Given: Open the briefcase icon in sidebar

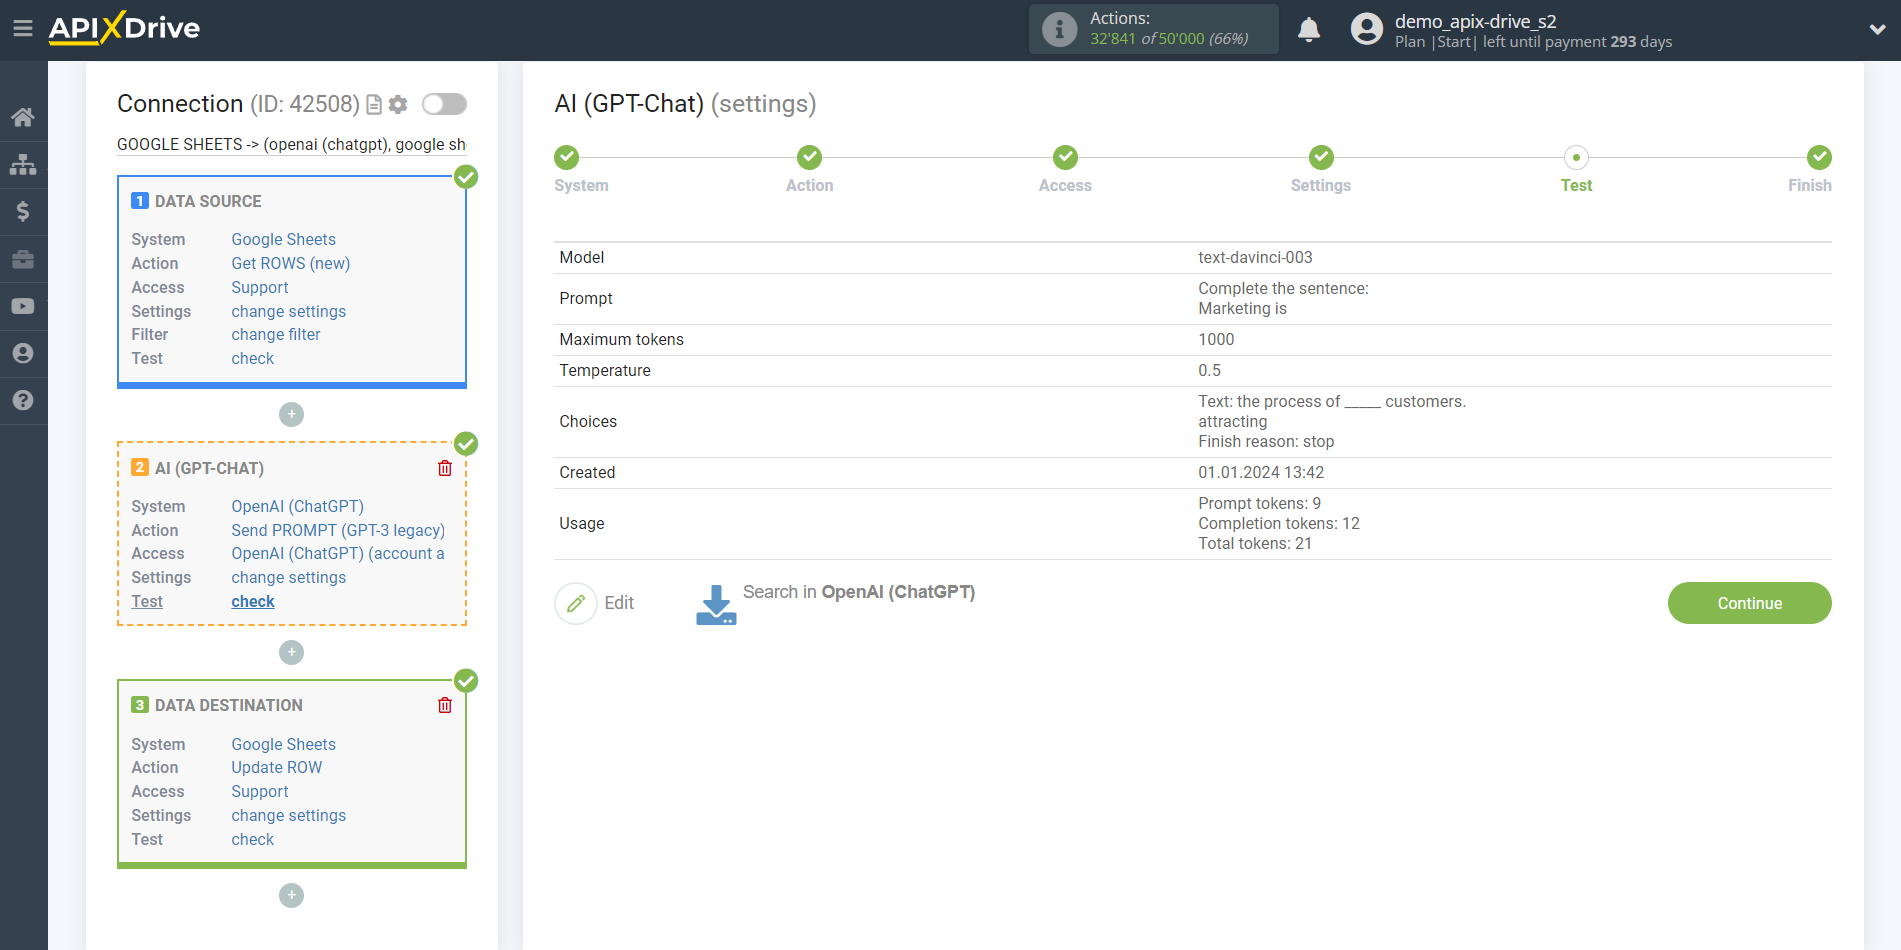Looking at the screenshot, I should 23,259.
